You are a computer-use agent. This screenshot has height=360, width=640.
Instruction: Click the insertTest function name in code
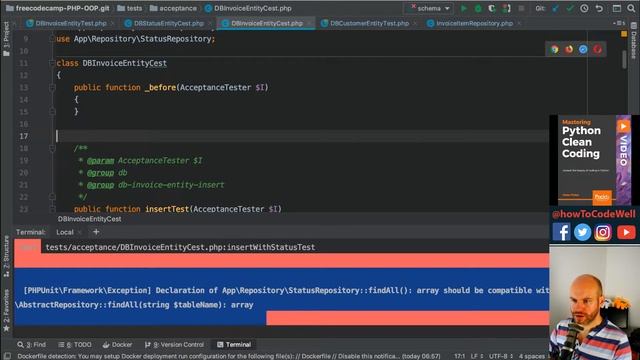tap(167, 209)
